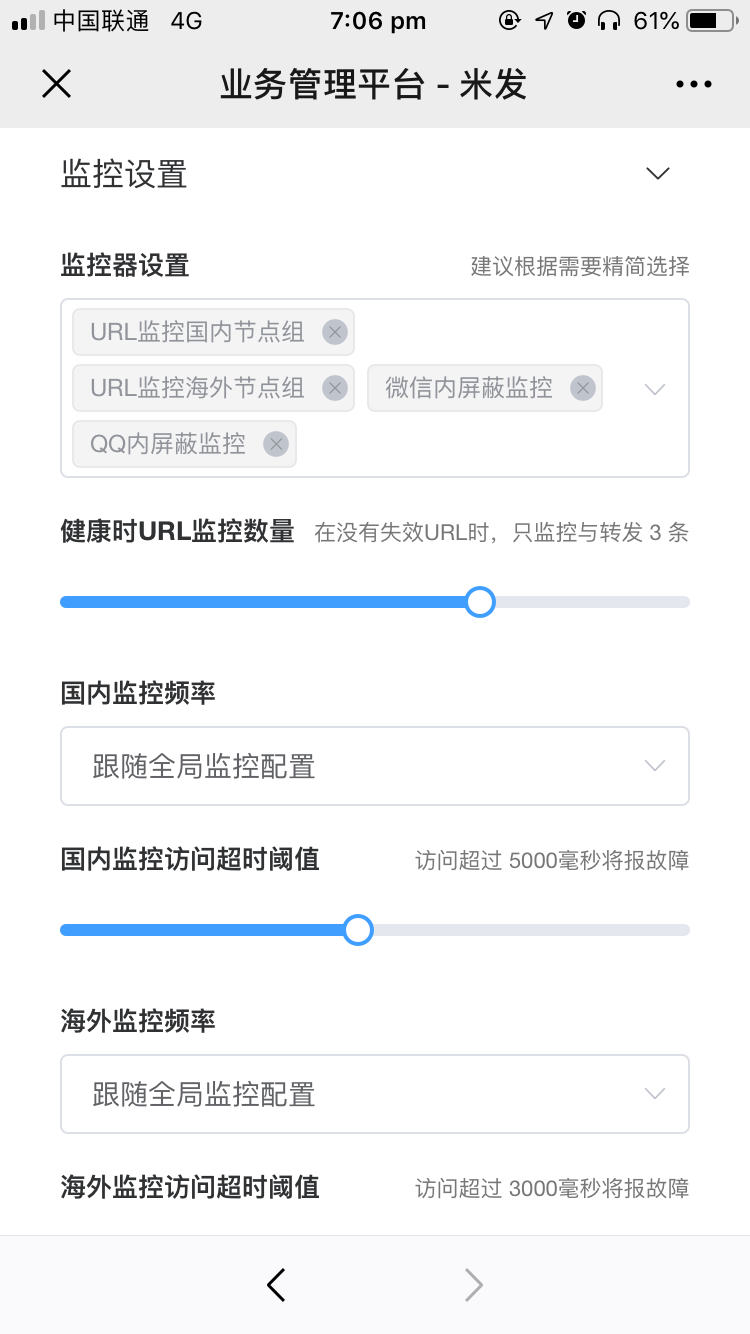This screenshot has height=1334, width=750.
Task: Remove the URL监控海外节点组 monitor tag
Action: click(335, 388)
